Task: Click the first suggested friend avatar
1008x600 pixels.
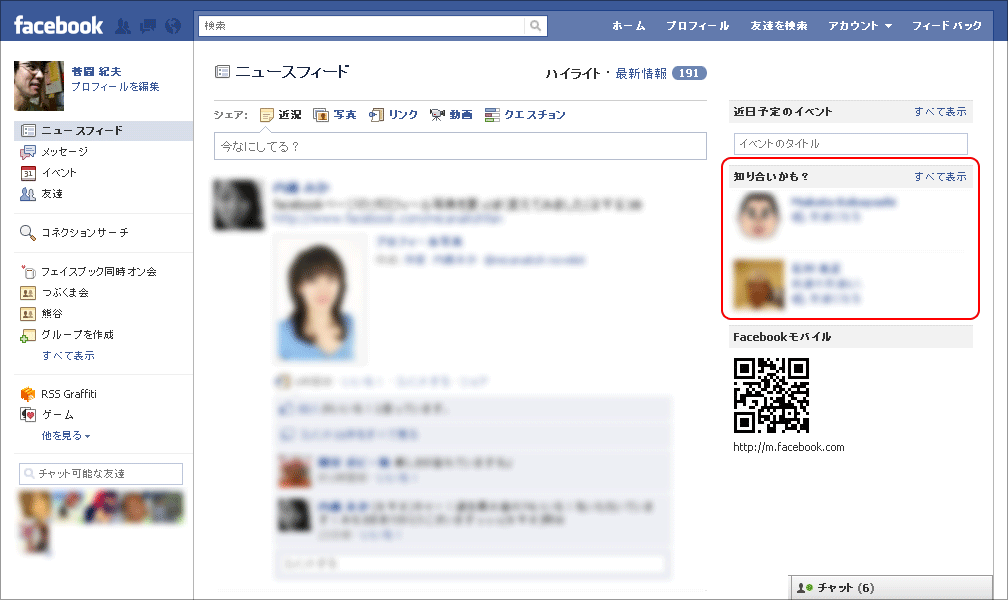Action: pos(759,217)
